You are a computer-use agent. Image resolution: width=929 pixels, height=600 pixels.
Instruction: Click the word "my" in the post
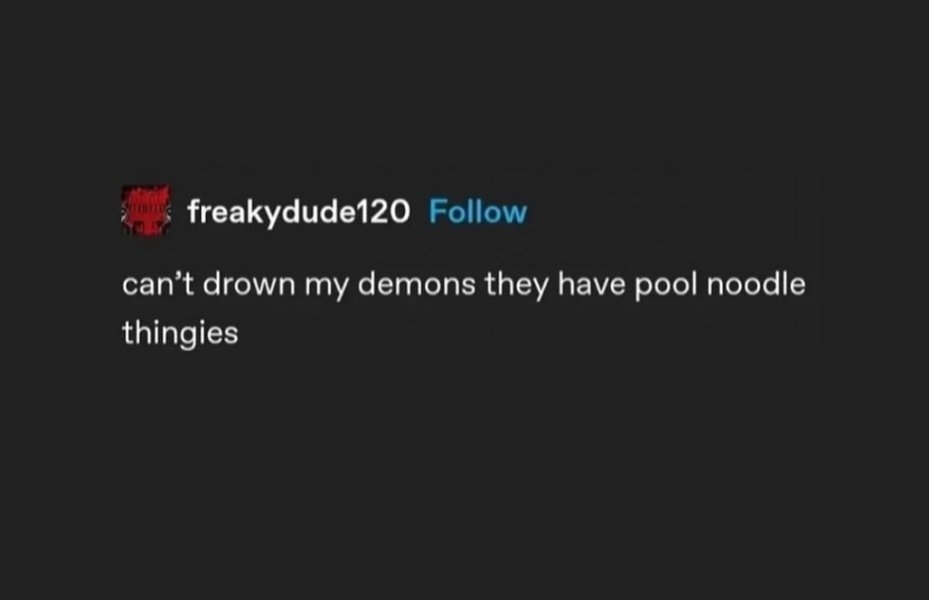pos(326,287)
